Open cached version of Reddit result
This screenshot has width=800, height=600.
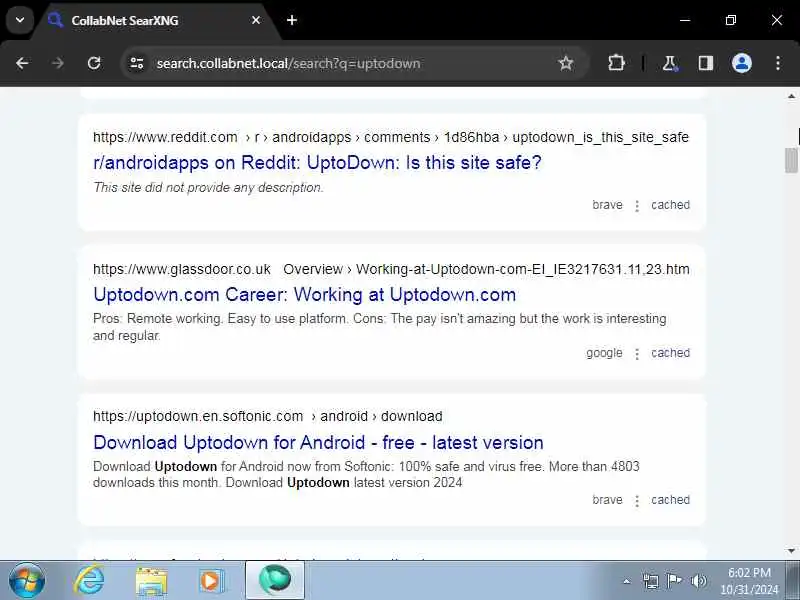(x=670, y=205)
